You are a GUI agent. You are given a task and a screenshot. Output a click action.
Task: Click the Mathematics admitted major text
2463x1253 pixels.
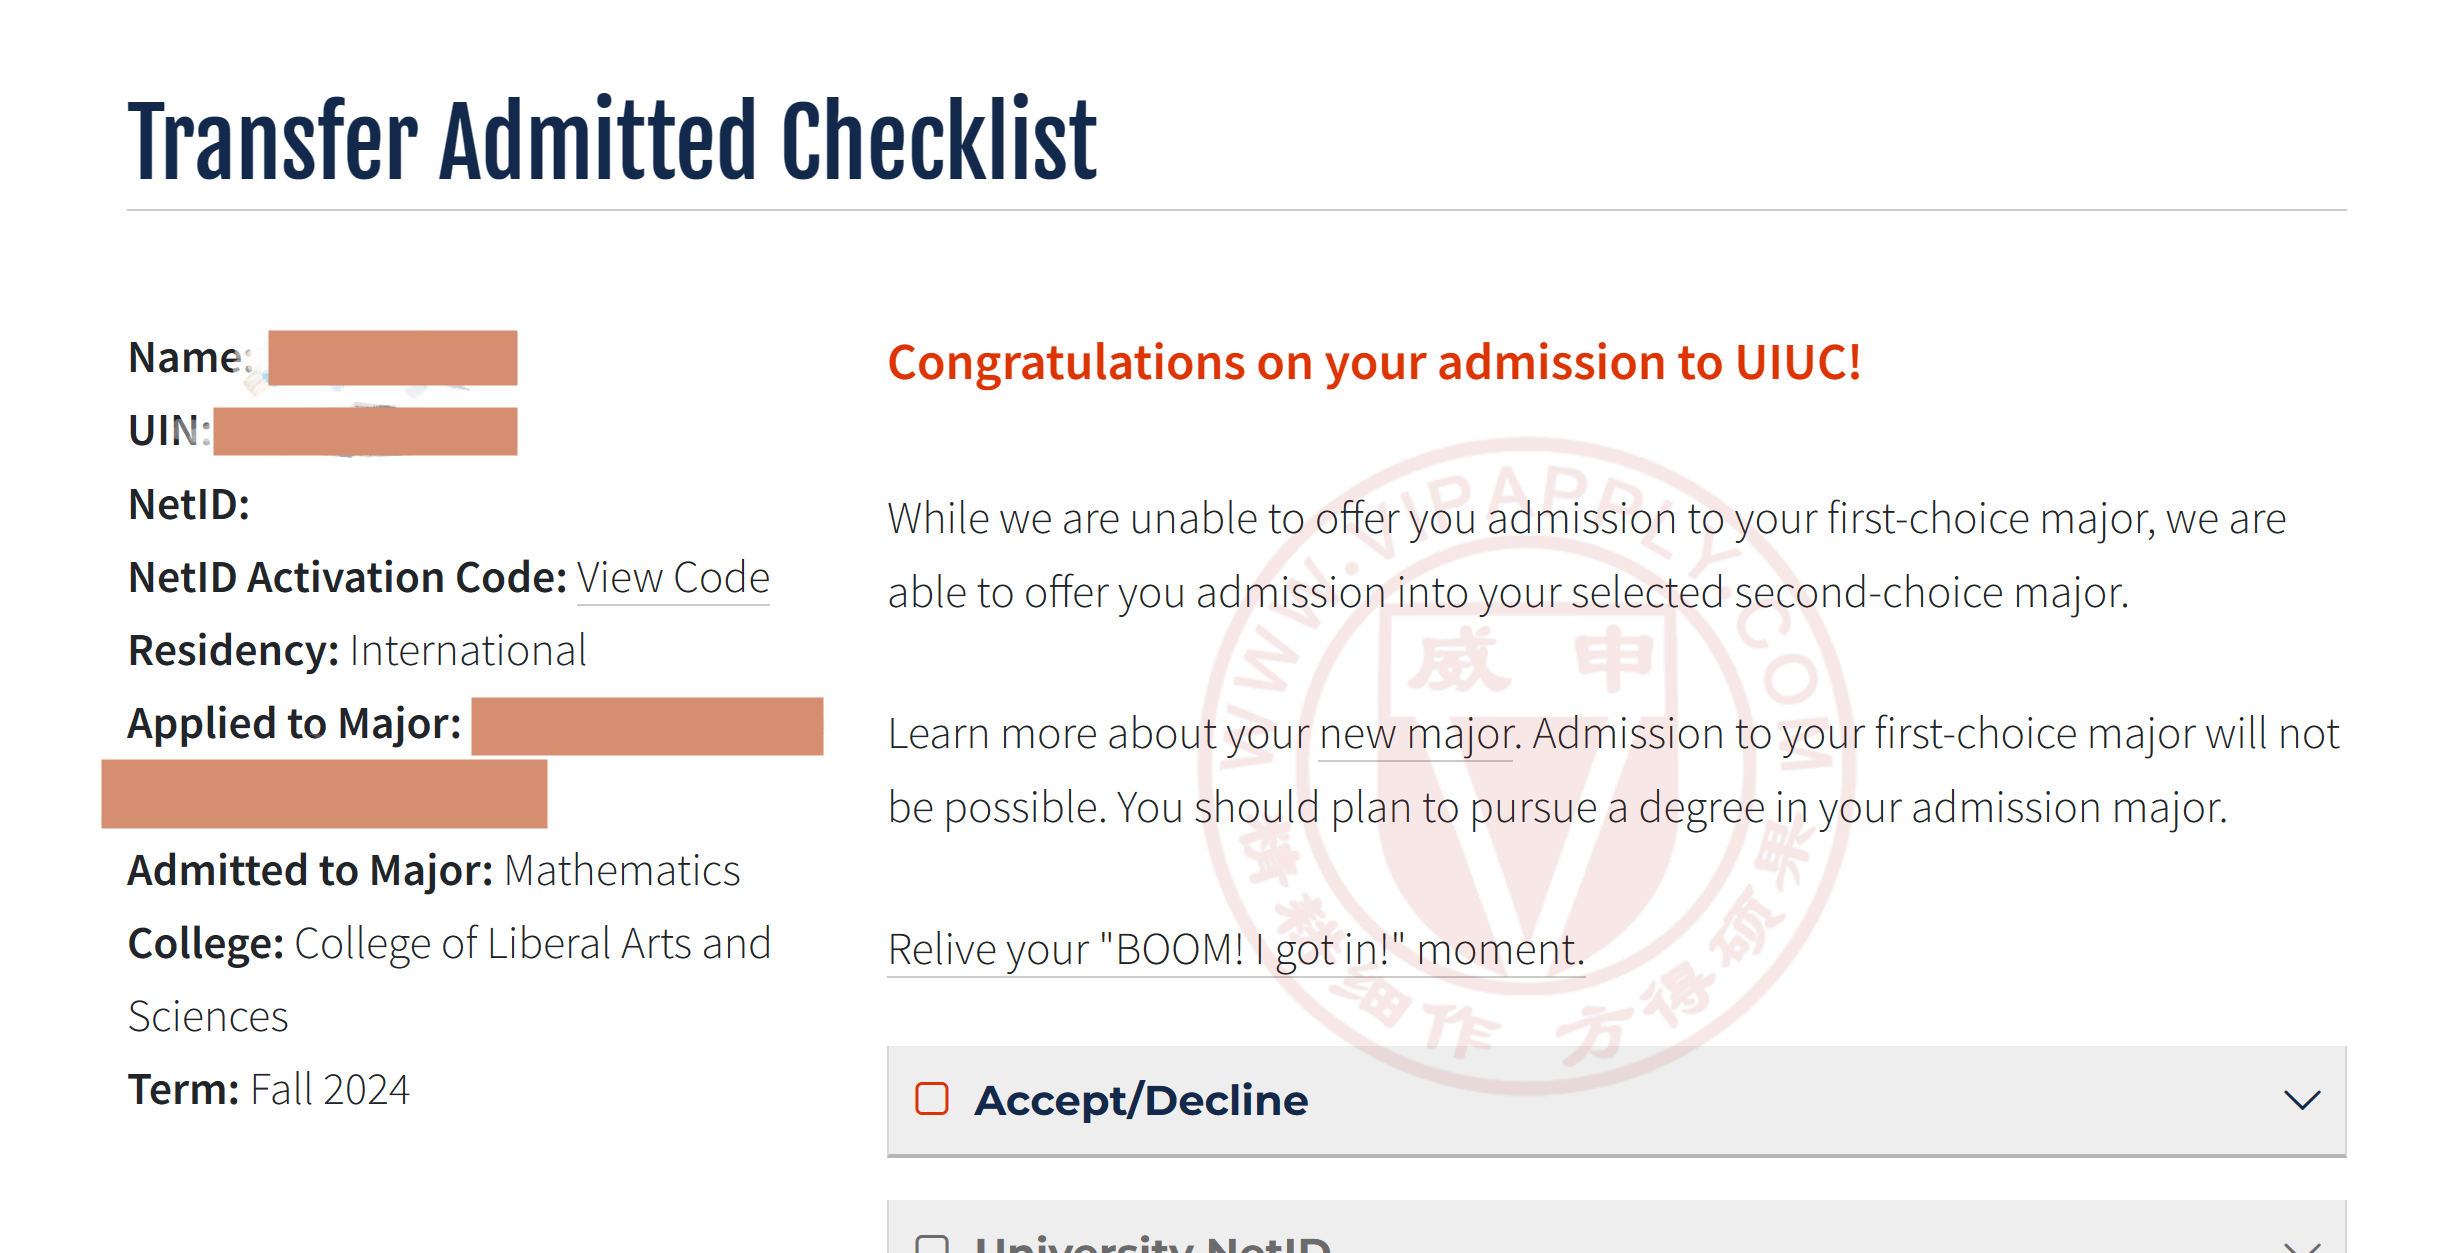pyautogui.click(x=622, y=871)
